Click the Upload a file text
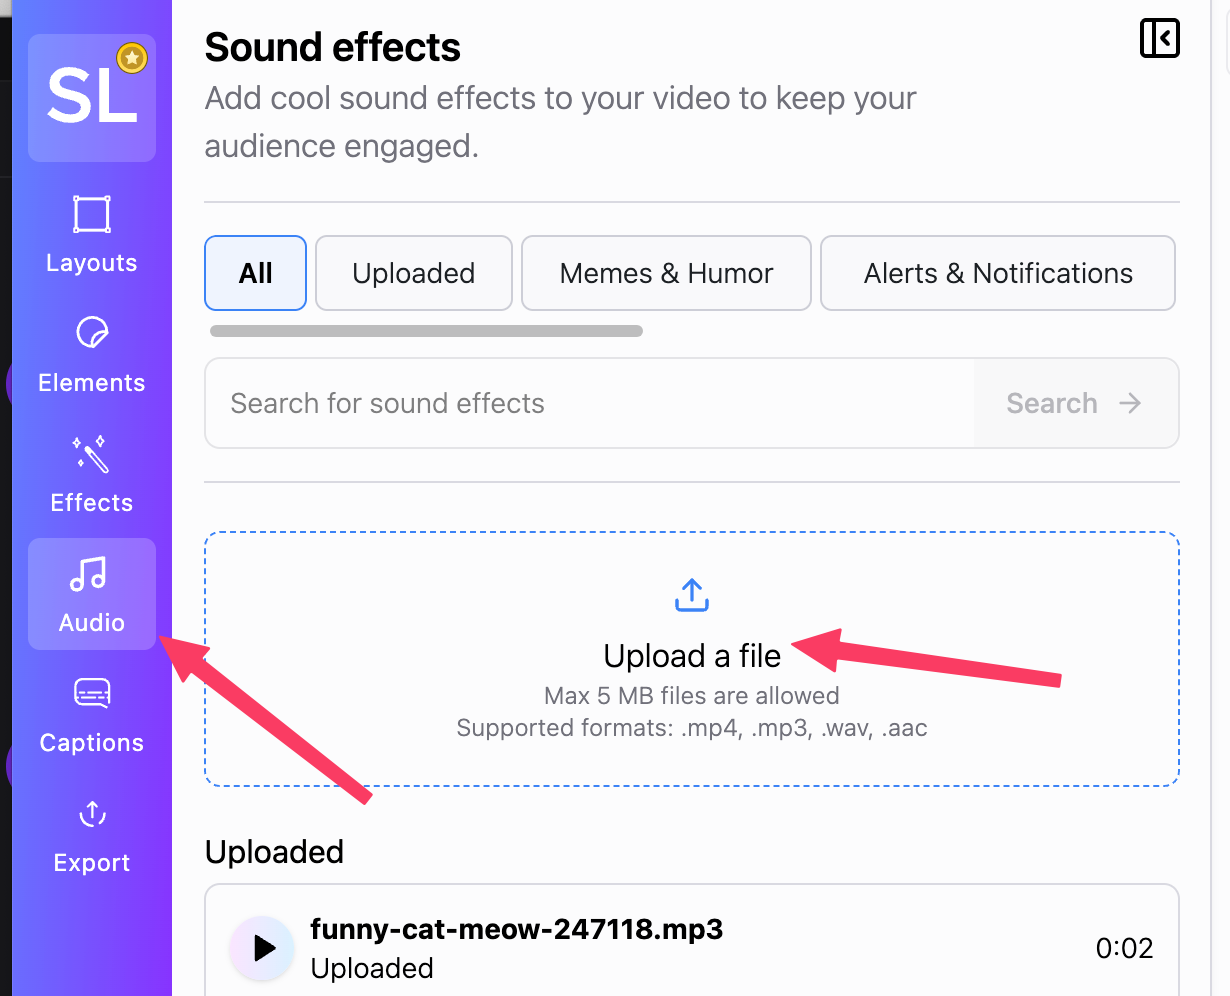 pos(692,656)
